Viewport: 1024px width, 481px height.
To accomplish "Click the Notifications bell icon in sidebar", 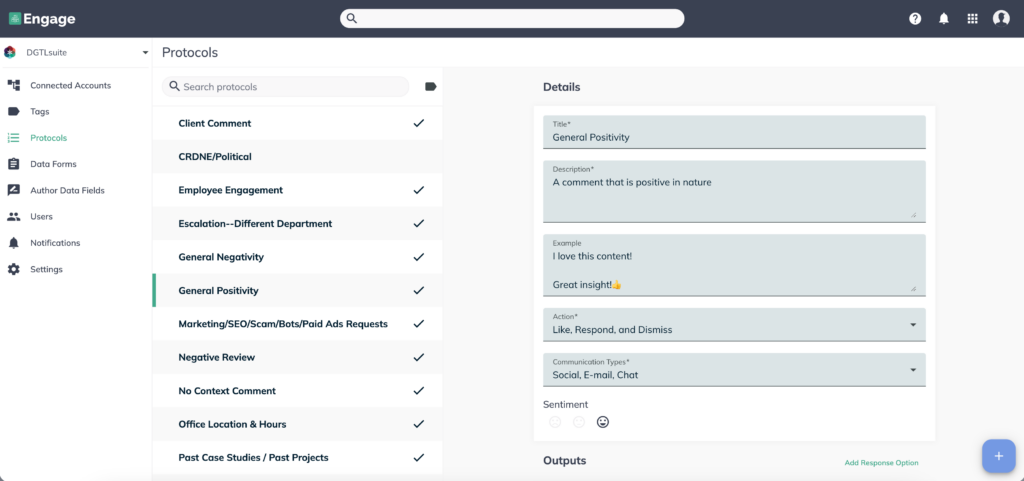I will tap(14, 243).
